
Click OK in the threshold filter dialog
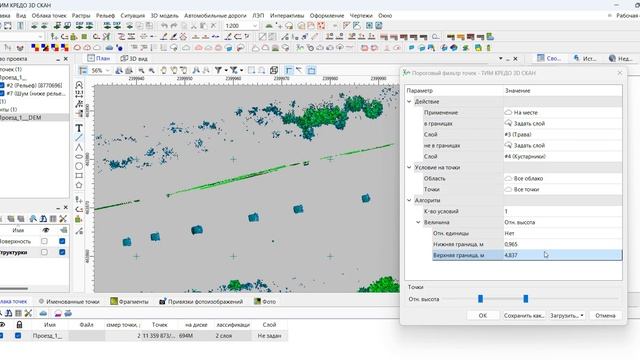[x=482, y=316]
